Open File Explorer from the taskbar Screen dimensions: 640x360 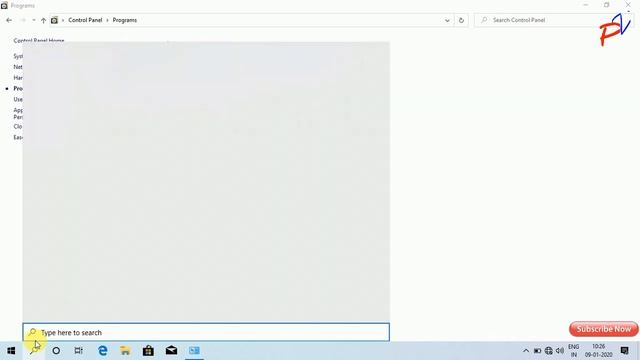point(125,351)
